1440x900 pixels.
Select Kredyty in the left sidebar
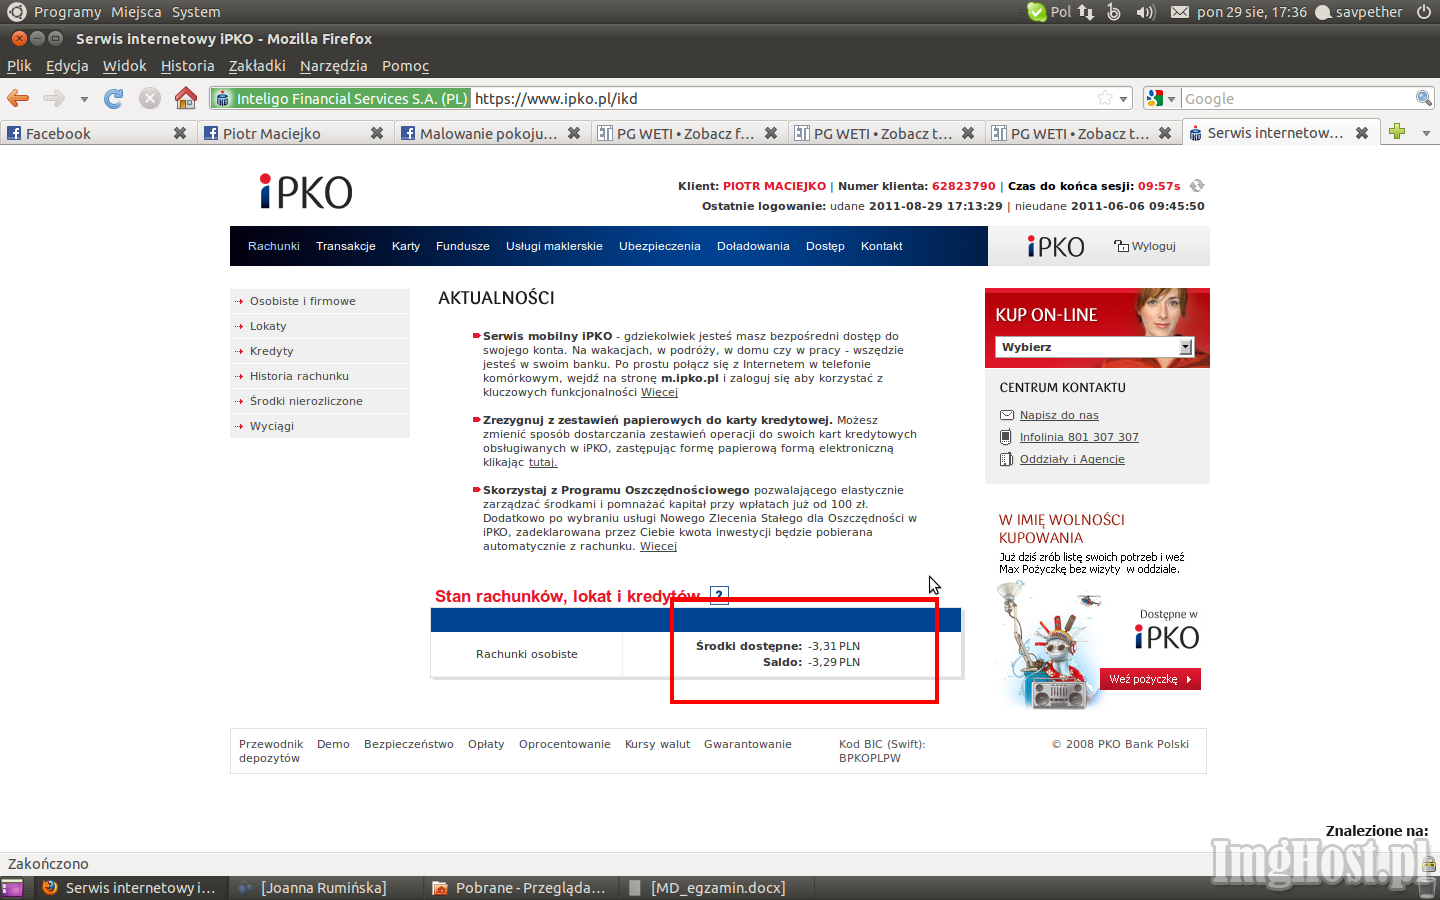point(320,351)
